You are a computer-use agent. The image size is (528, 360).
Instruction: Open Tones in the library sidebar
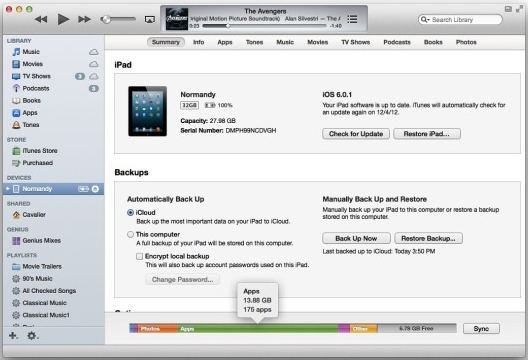tap(31, 125)
